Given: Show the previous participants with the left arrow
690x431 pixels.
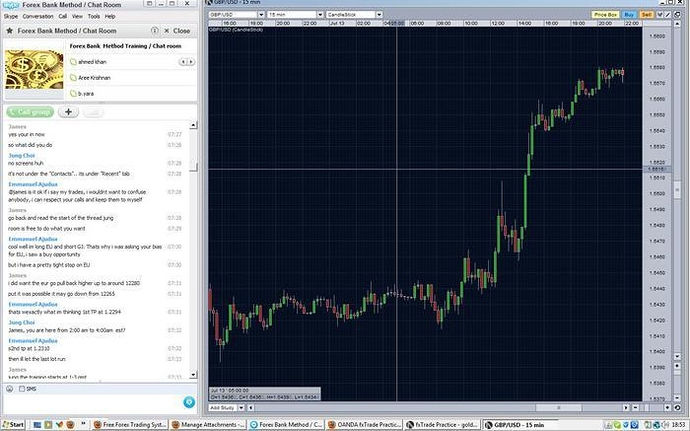Looking at the screenshot, I should point(183,62).
